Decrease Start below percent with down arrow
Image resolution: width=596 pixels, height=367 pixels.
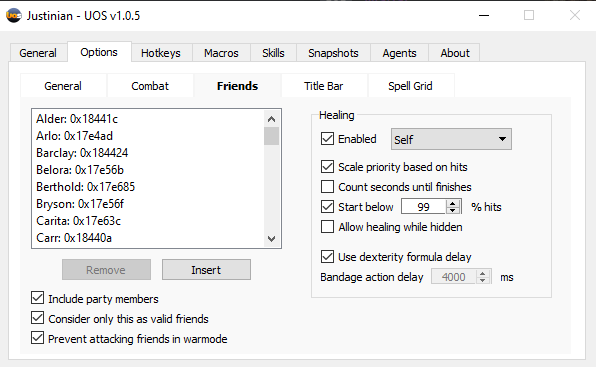pyautogui.click(x=452, y=210)
